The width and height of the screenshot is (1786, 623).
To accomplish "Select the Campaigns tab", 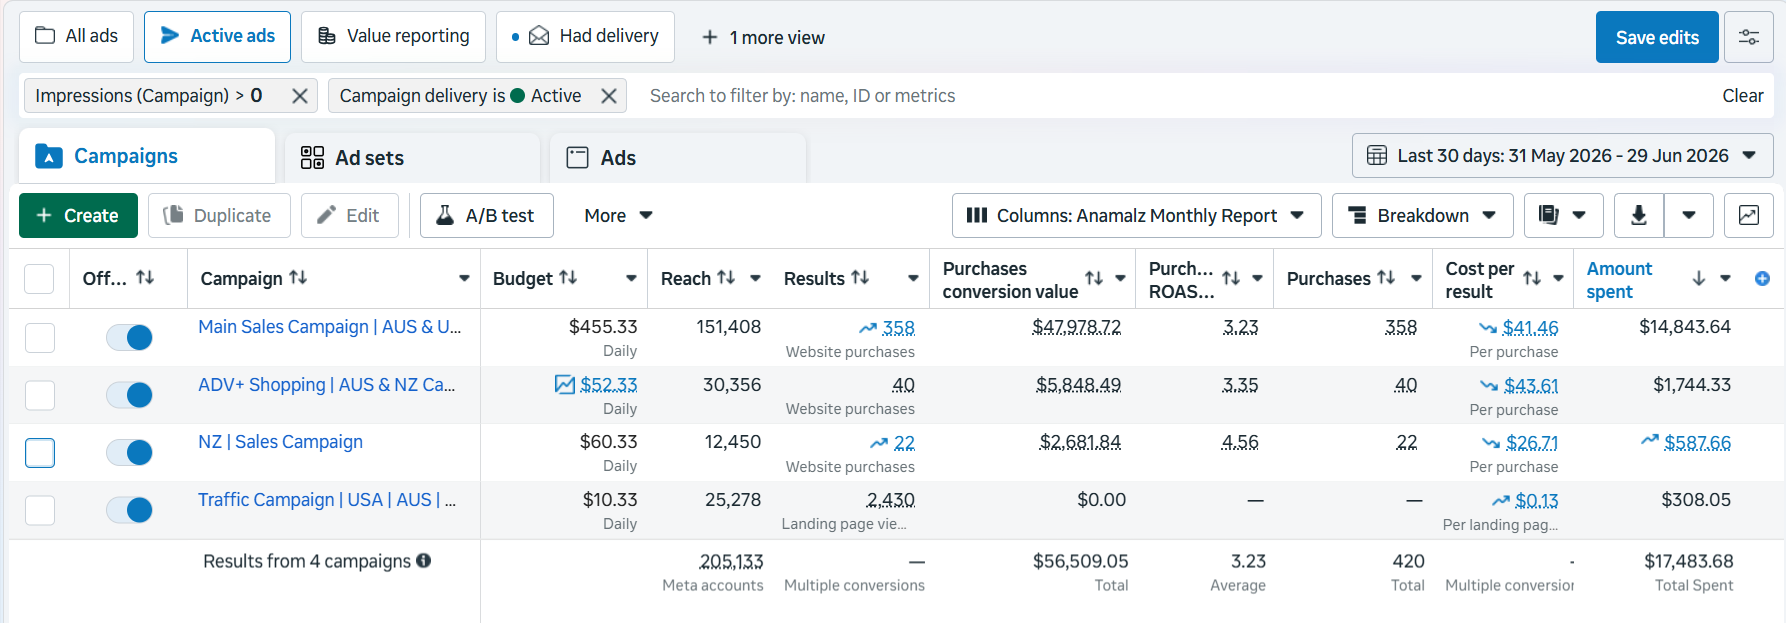I will (147, 156).
